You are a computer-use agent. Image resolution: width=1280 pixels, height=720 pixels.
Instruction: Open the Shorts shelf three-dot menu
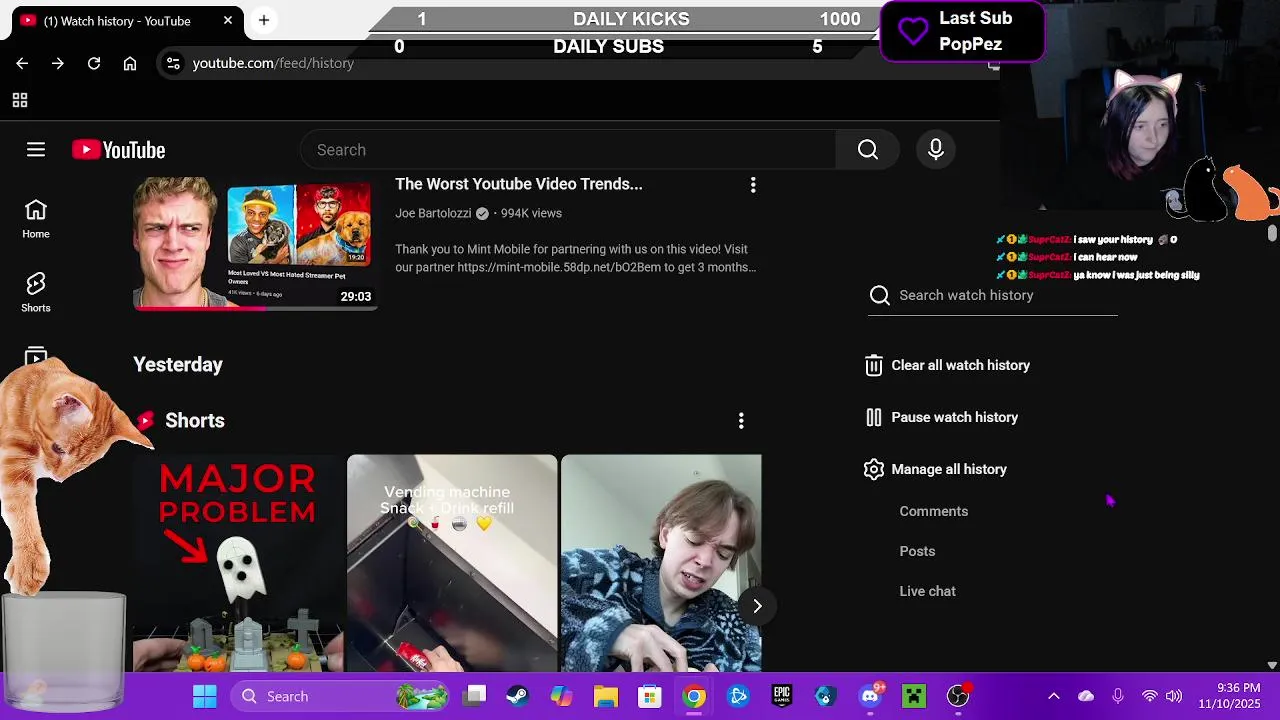(741, 421)
